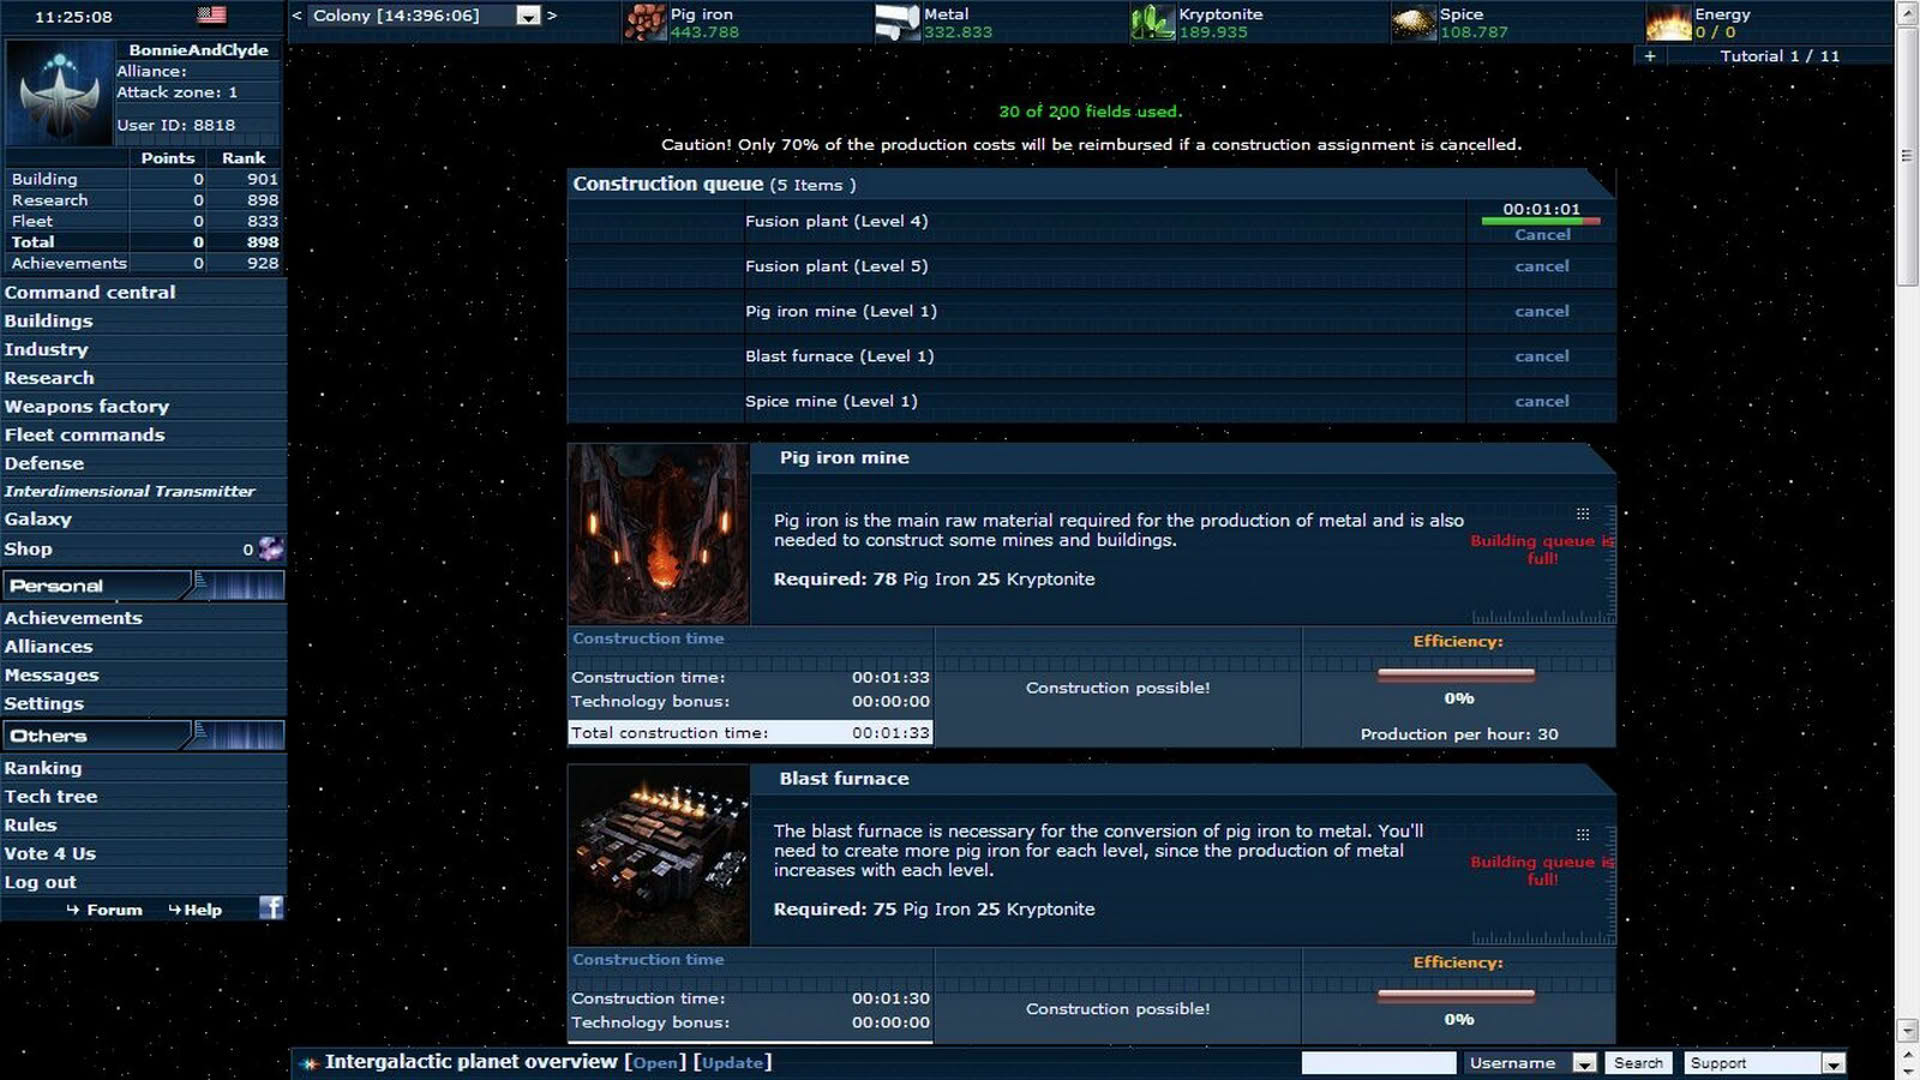Open Command central

click(90, 292)
